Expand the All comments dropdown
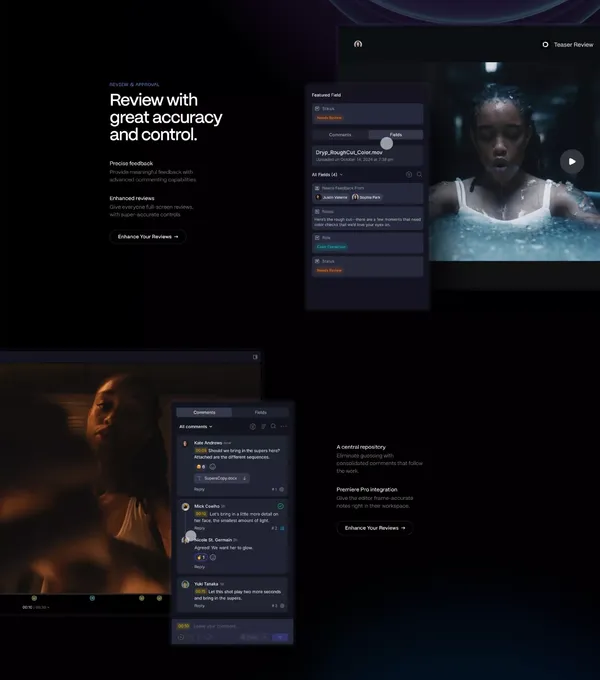Image resolution: width=600 pixels, height=680 pixels. pyautogui.click(x=196, y=427)
